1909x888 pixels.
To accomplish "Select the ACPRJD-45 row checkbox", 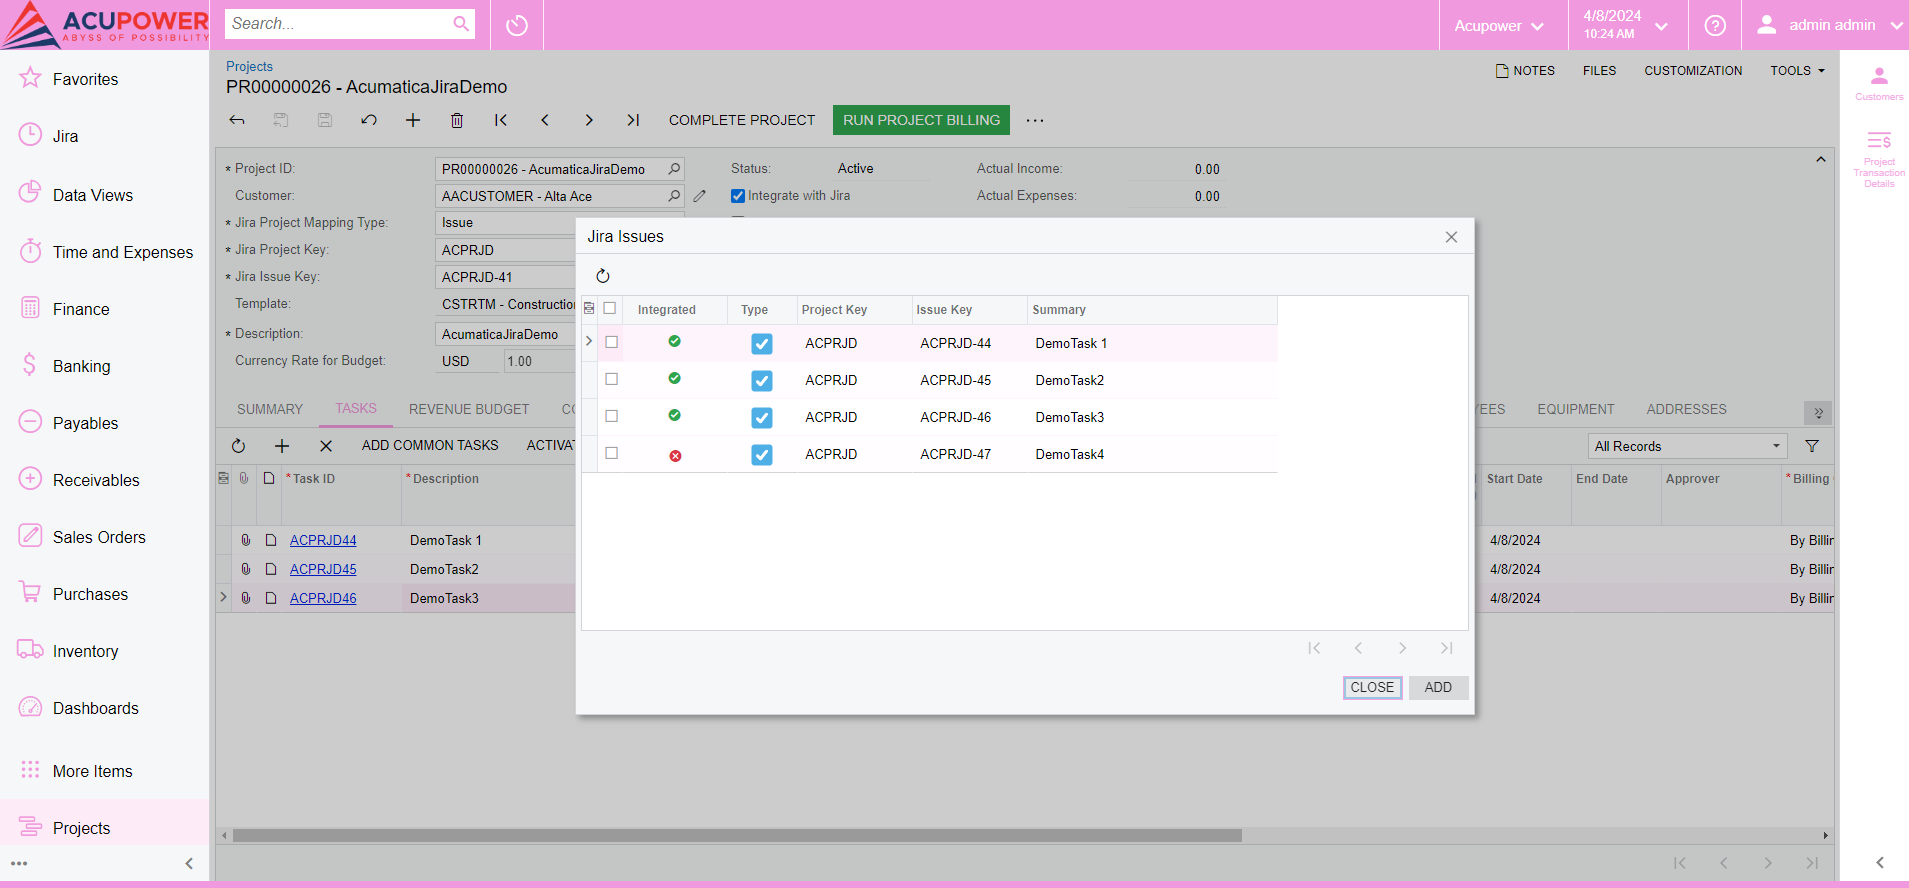I will coord(612,379).
